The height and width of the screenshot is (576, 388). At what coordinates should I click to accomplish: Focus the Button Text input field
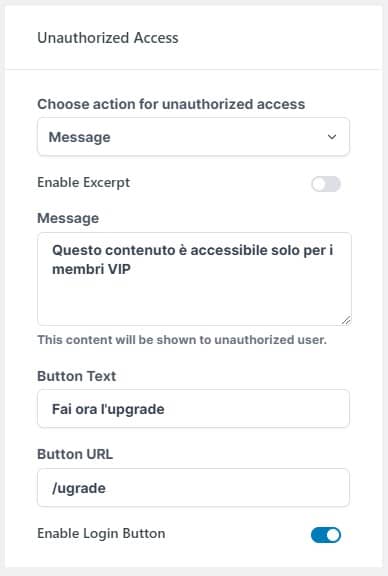193,408
